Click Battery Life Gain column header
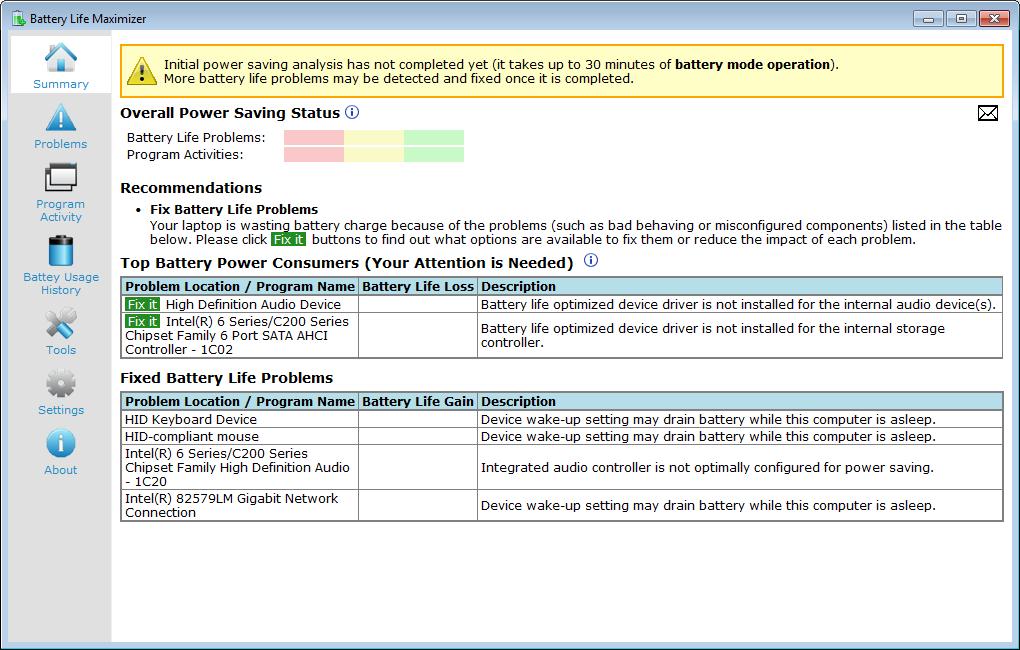The width and height of the screenshot is (1020, 650). 418,401
